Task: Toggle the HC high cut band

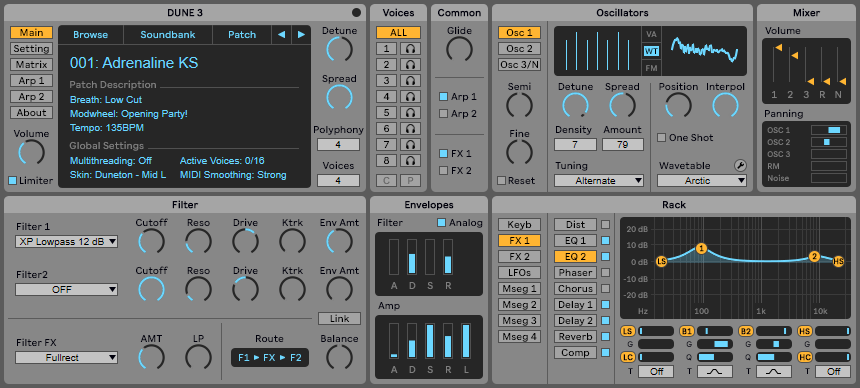Action: pos(805,357)
